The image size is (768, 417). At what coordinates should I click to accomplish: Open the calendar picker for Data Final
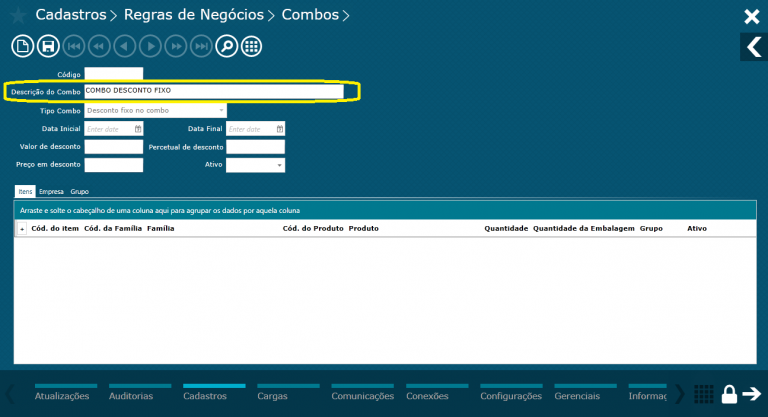coord(280,129)
